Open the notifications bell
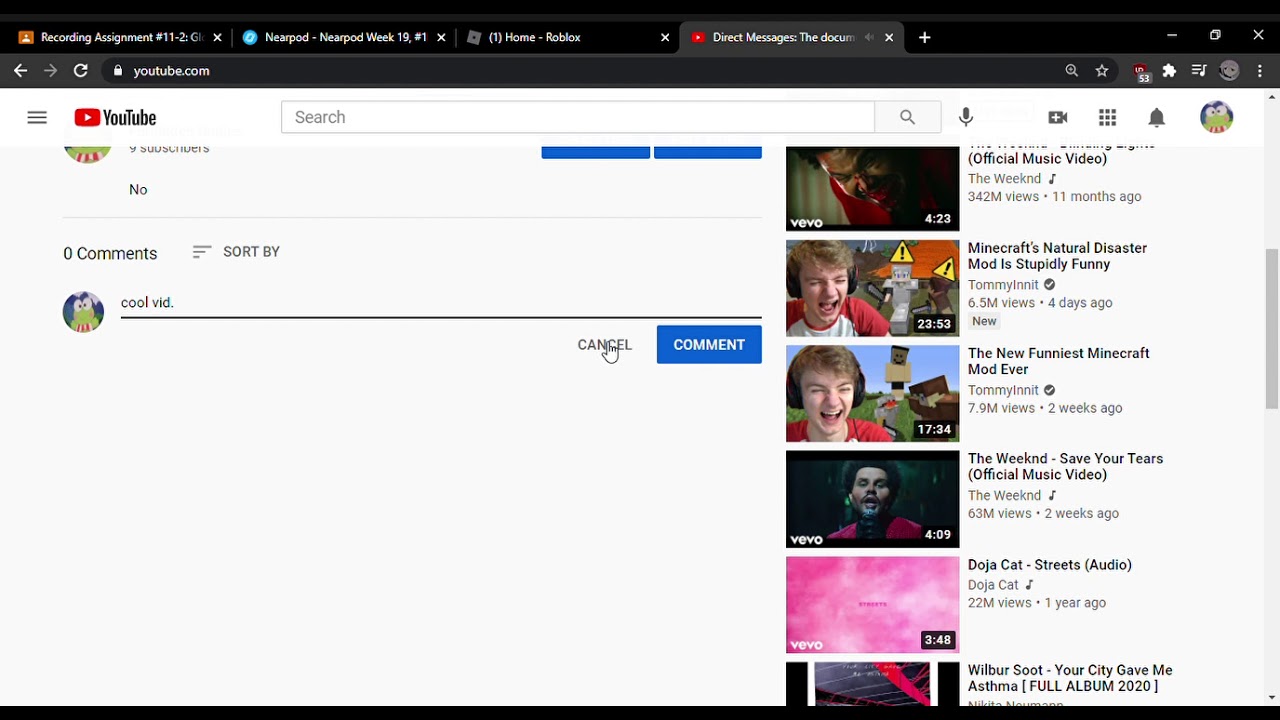Viewport: 1280px width, 720px height. pos(1156,117)
